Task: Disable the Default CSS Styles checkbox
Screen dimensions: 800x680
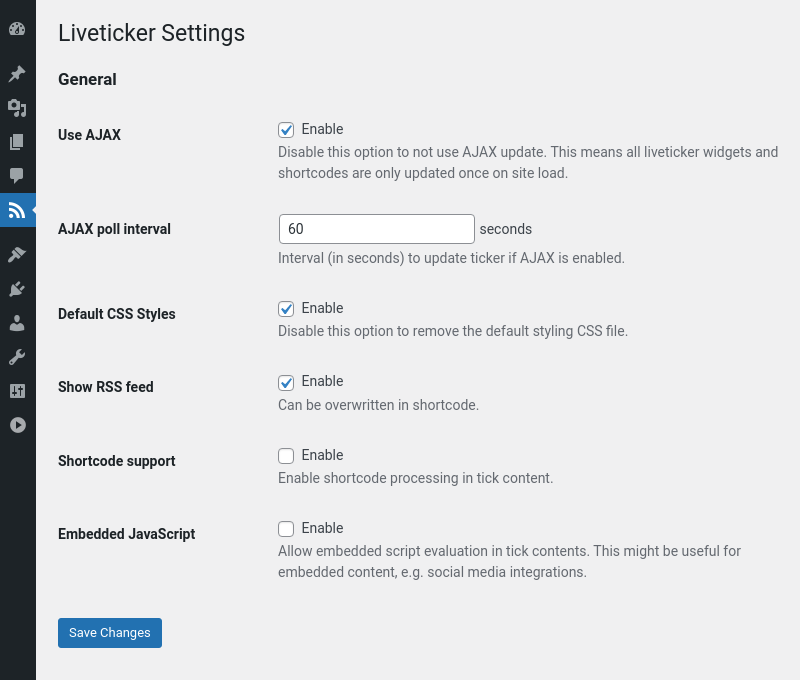Action: [286, 309]
